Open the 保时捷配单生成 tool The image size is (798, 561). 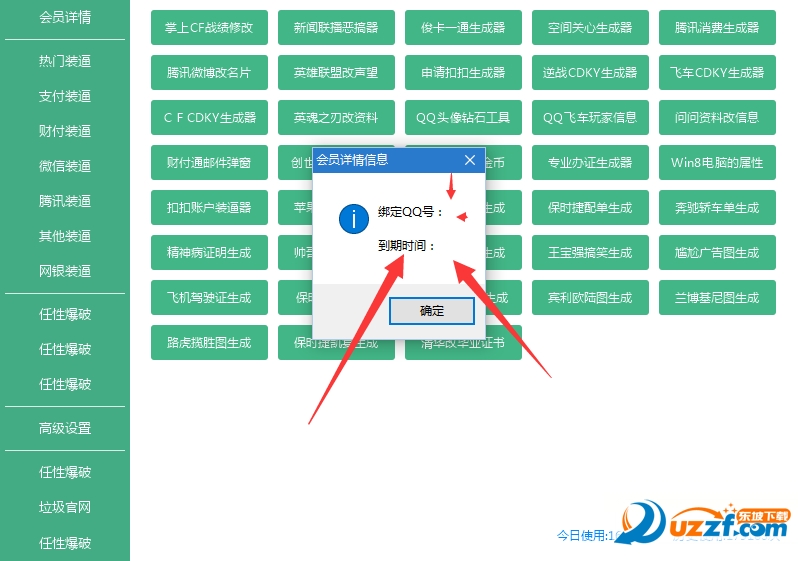click(x=590, y=207)
